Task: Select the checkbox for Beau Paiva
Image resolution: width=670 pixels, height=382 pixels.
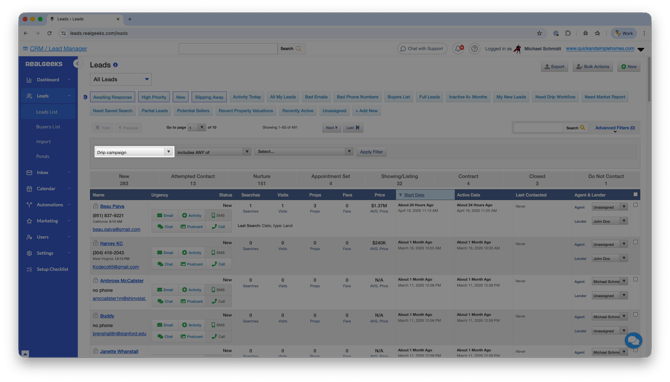Action: [x=635, y=205]
